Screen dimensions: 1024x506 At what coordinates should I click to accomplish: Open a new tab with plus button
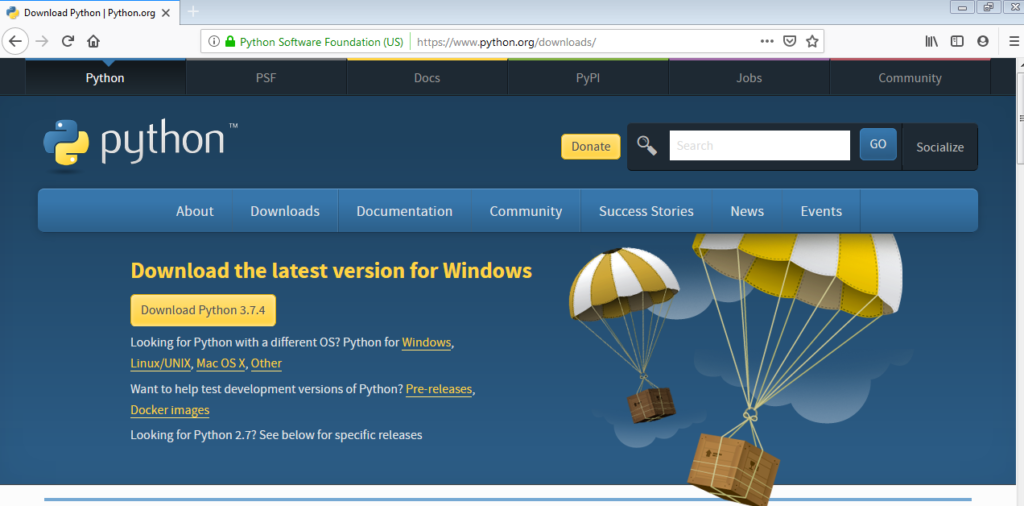coord(193,12)
